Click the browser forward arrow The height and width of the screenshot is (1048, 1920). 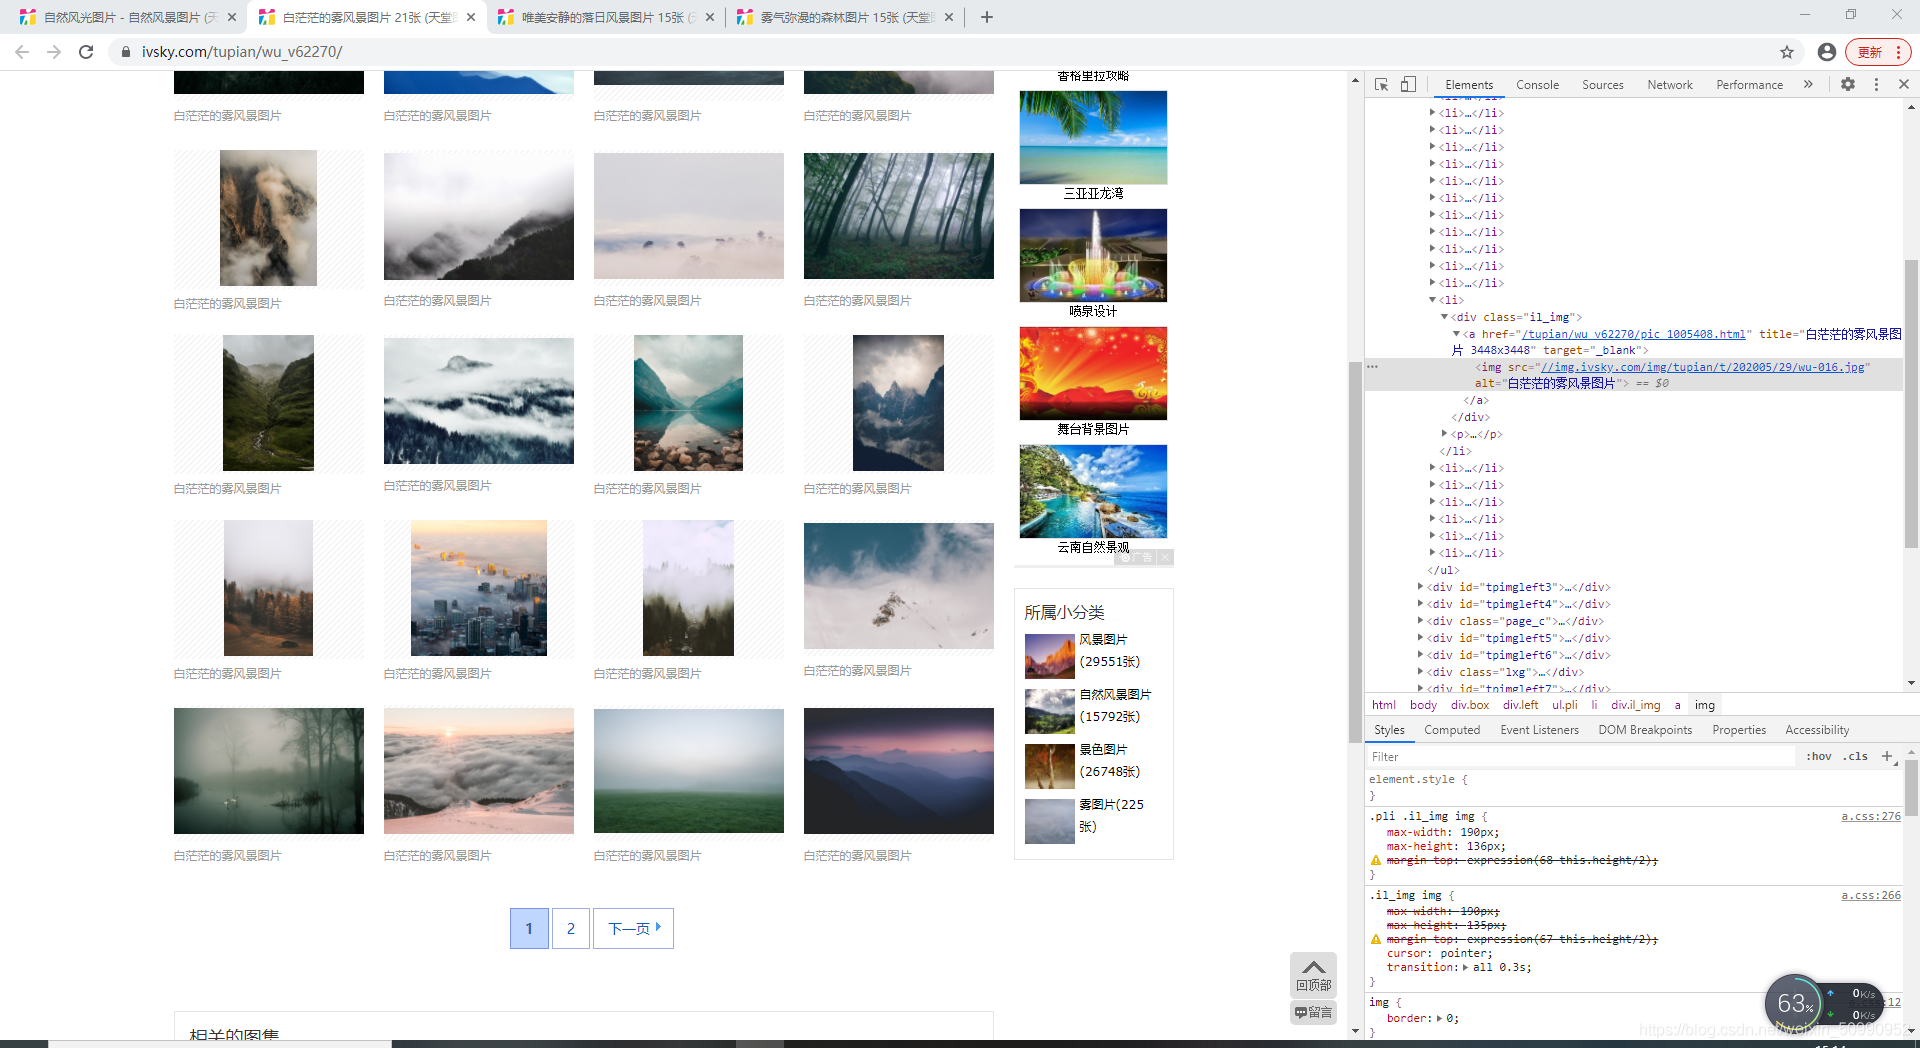[x=54, y=52]
